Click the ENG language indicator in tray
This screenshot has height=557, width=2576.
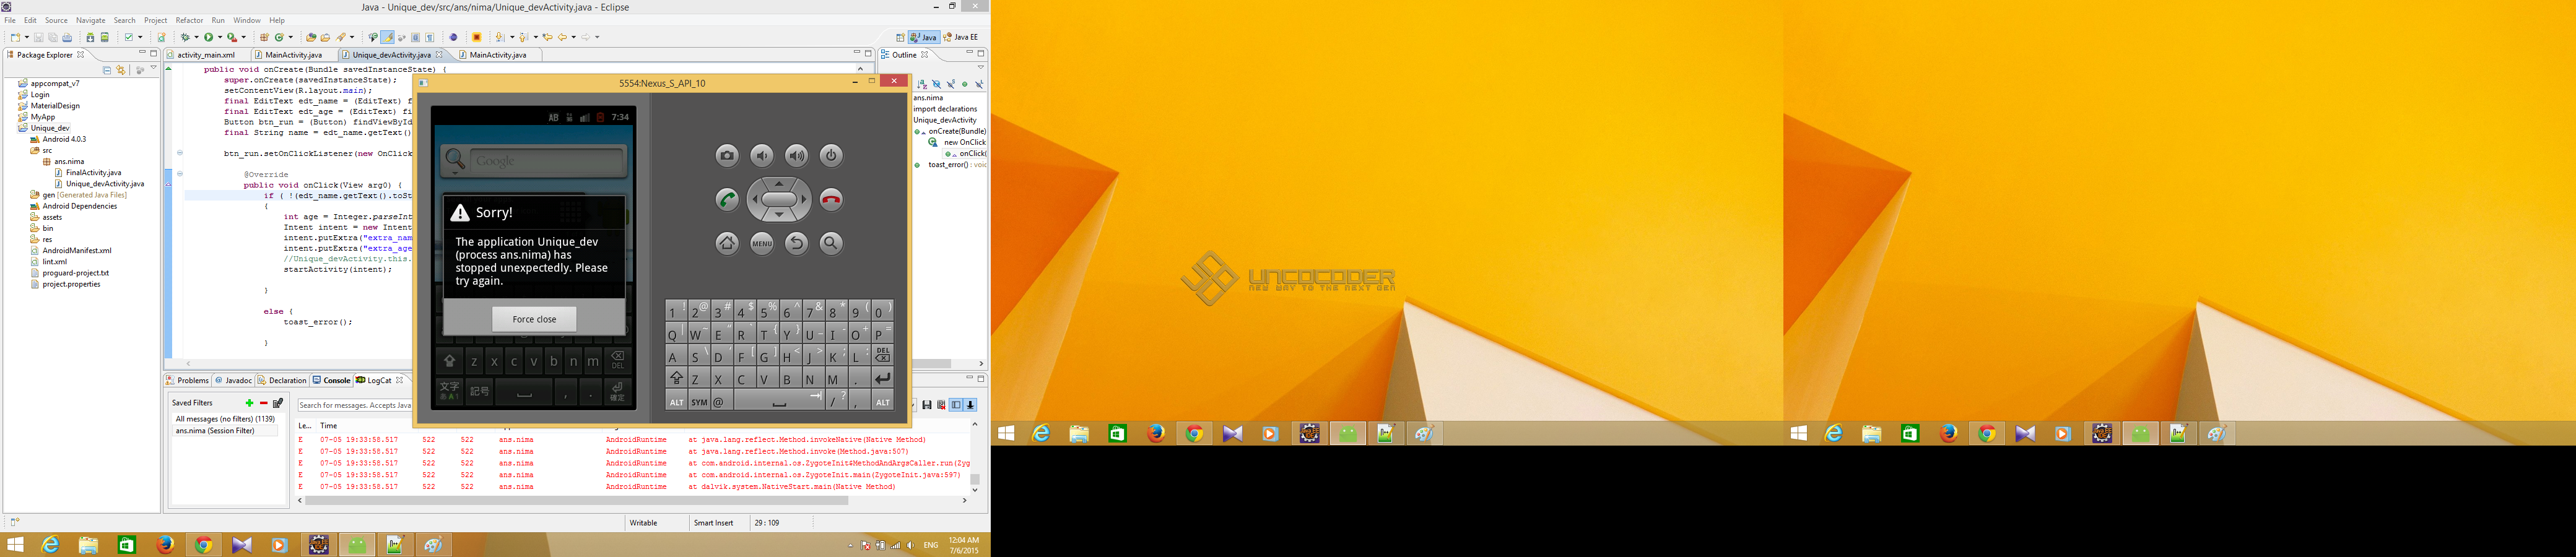[931, 545]
